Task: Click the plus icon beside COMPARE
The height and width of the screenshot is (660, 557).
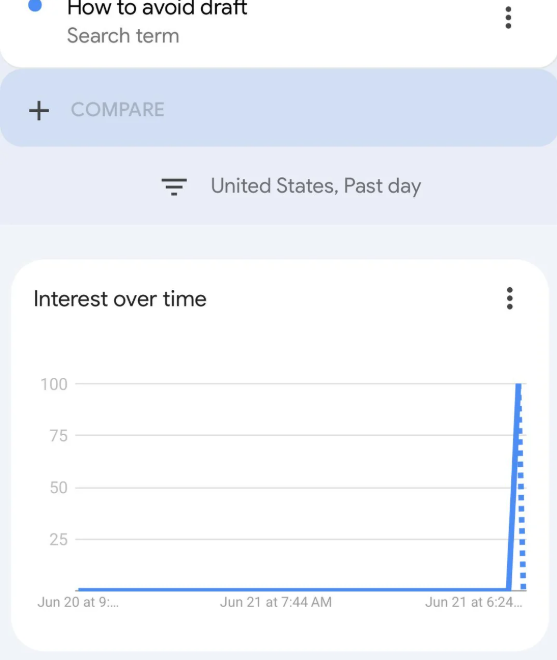Action: click(x=39, y=111)
